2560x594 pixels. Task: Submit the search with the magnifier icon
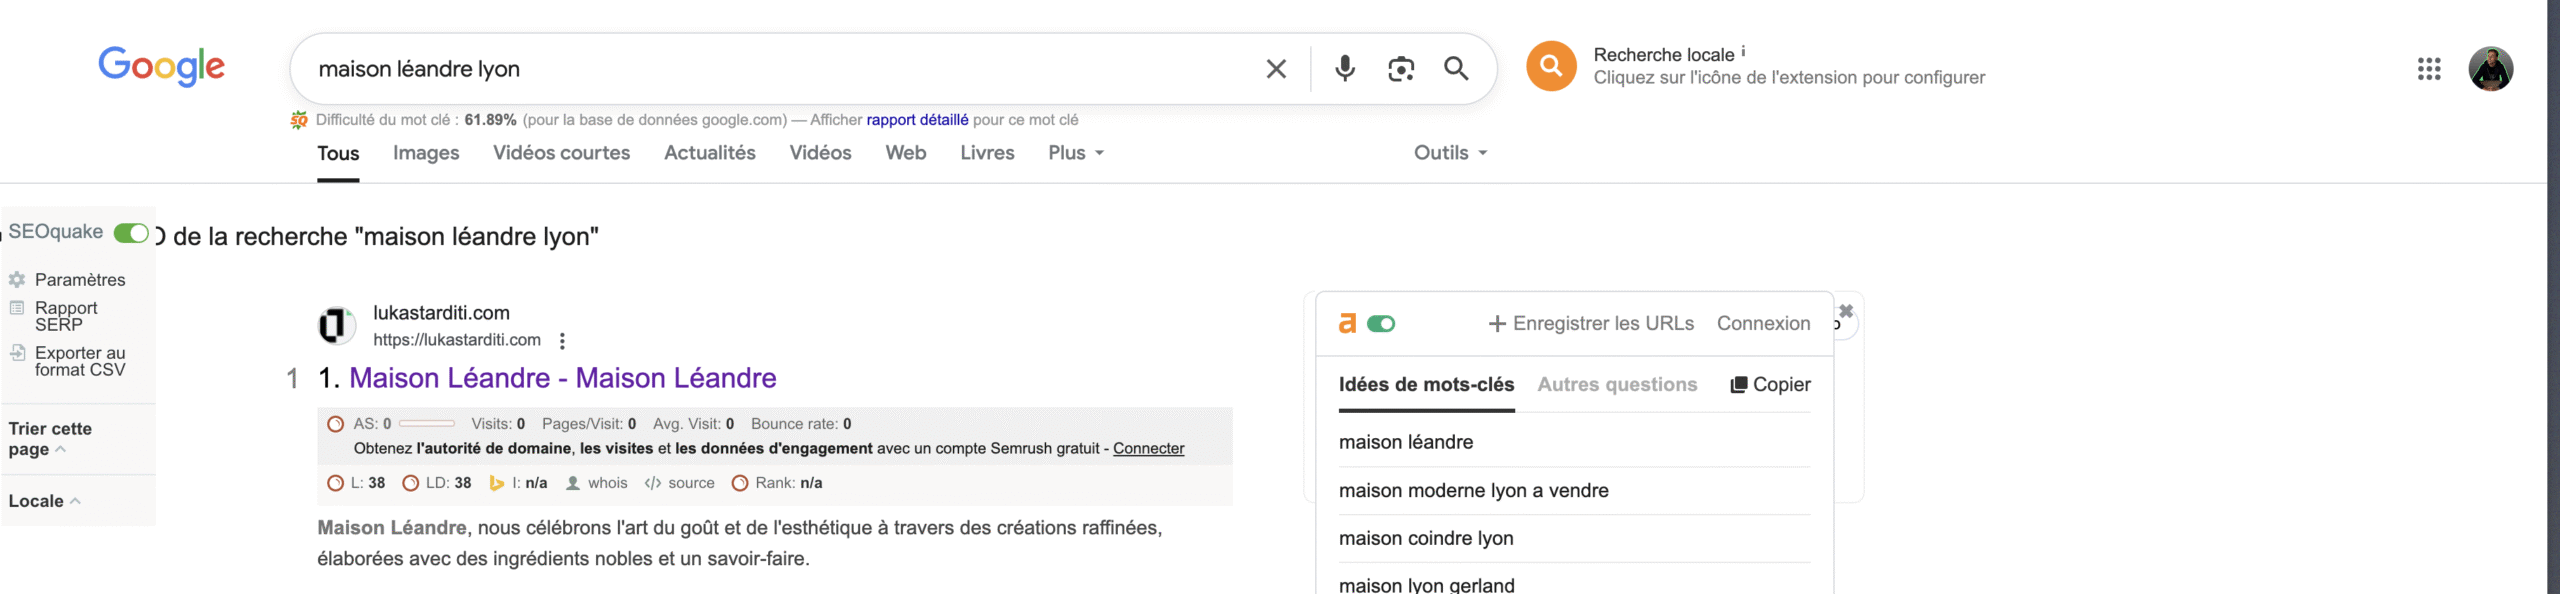(x=1456, y=68)
